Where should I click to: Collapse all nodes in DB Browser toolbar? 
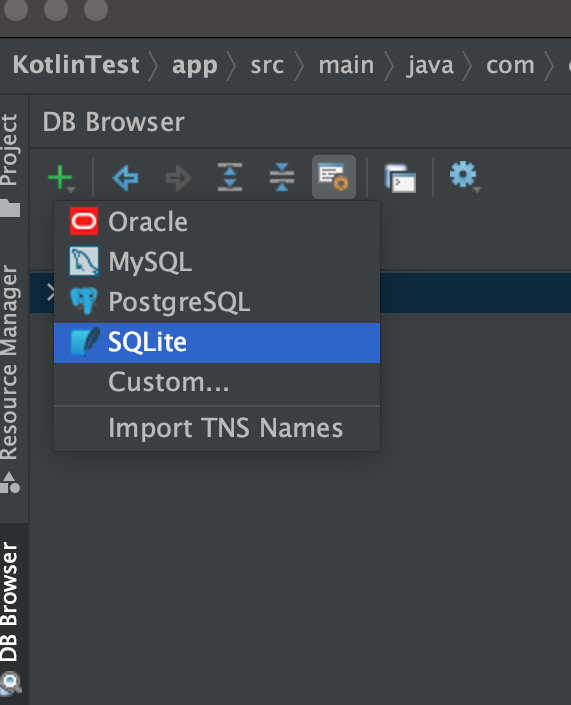tap(282, 177)
